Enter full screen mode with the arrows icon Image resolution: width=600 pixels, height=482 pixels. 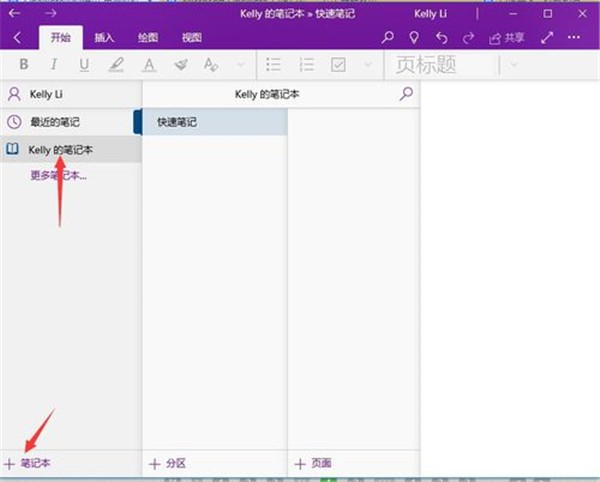click(x=547, y=37)
